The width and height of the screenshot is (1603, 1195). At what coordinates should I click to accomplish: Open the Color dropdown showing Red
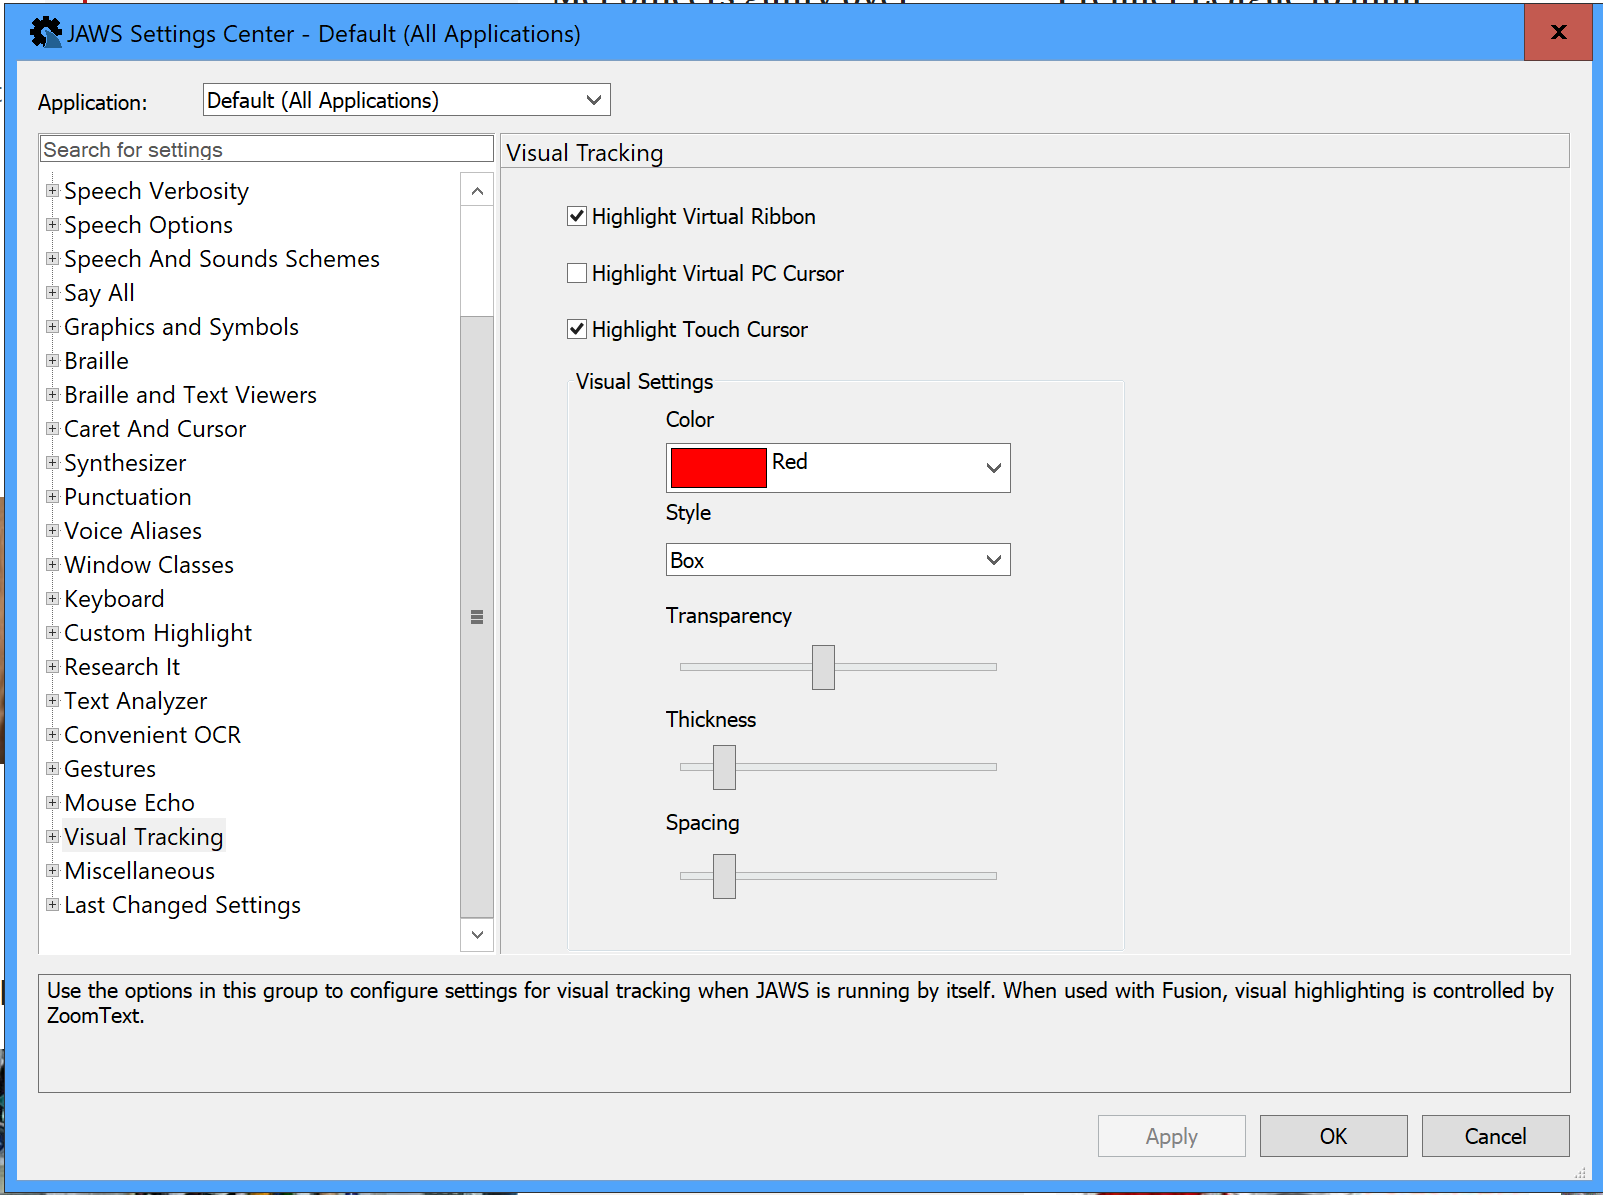click(x=838, y=468)
